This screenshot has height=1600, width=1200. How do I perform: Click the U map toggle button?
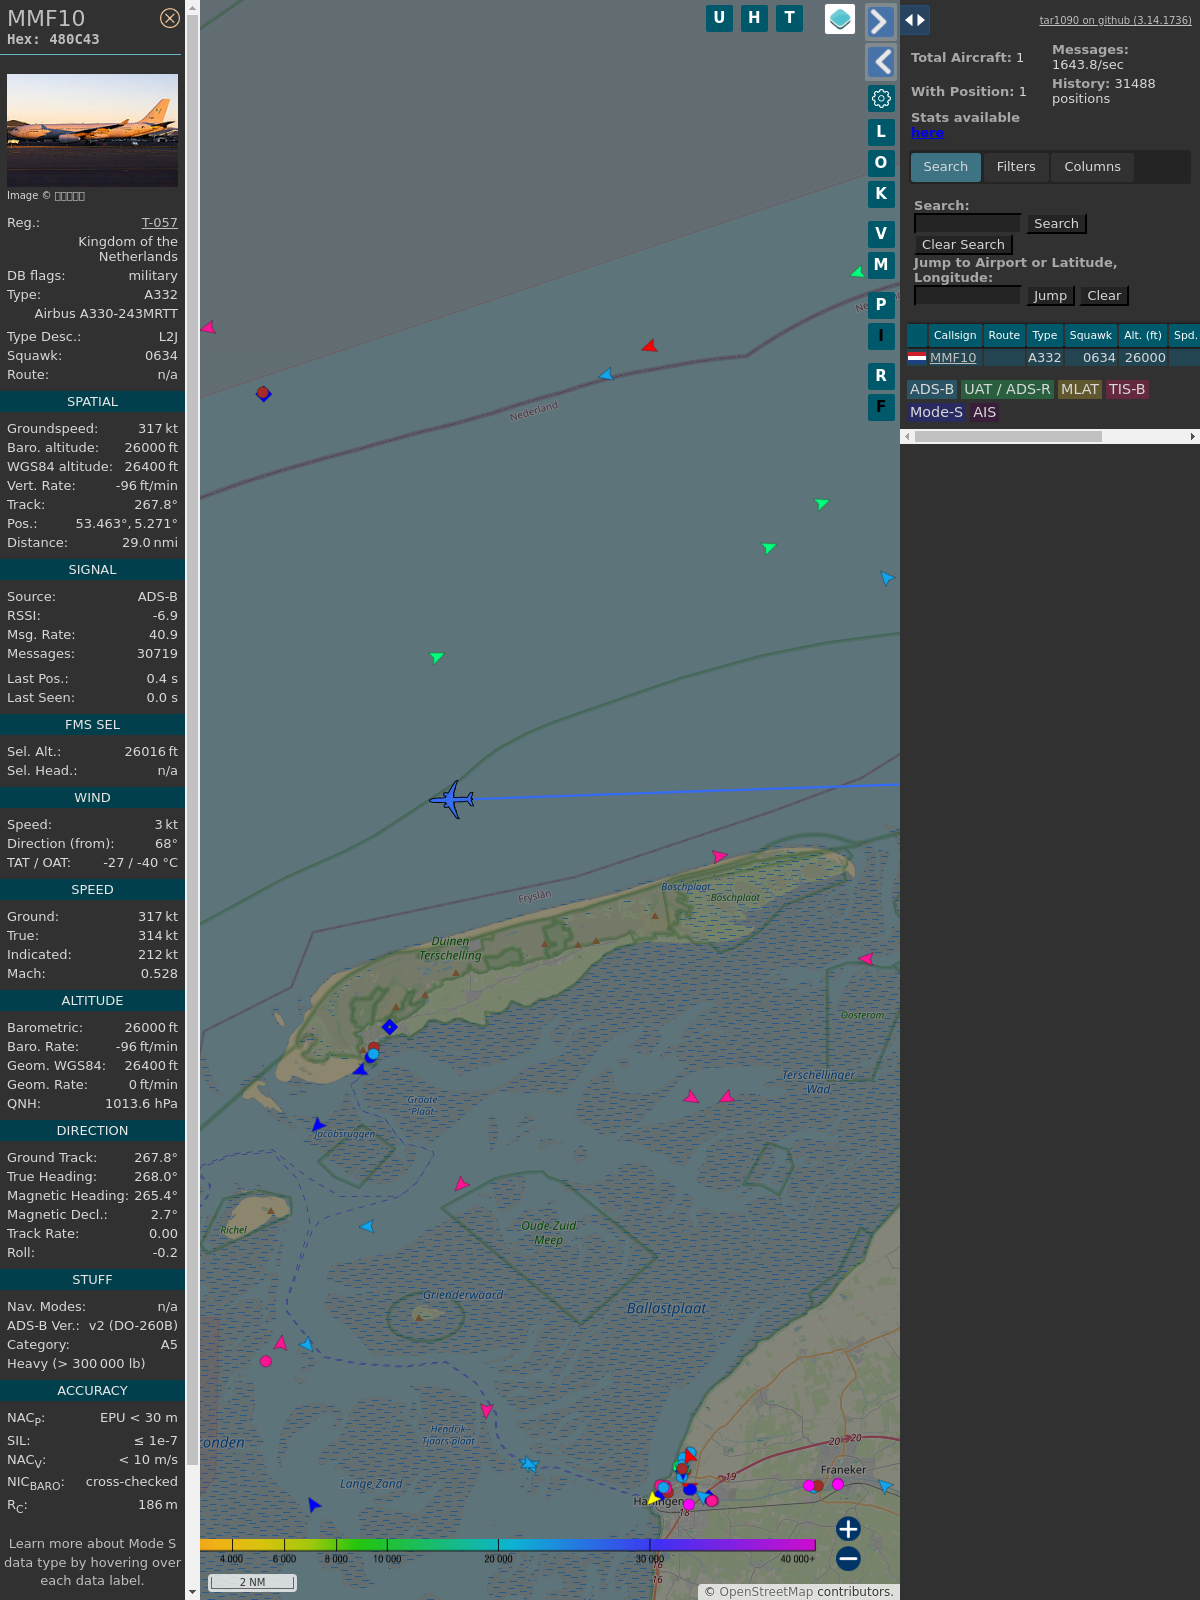pos(719,18)
